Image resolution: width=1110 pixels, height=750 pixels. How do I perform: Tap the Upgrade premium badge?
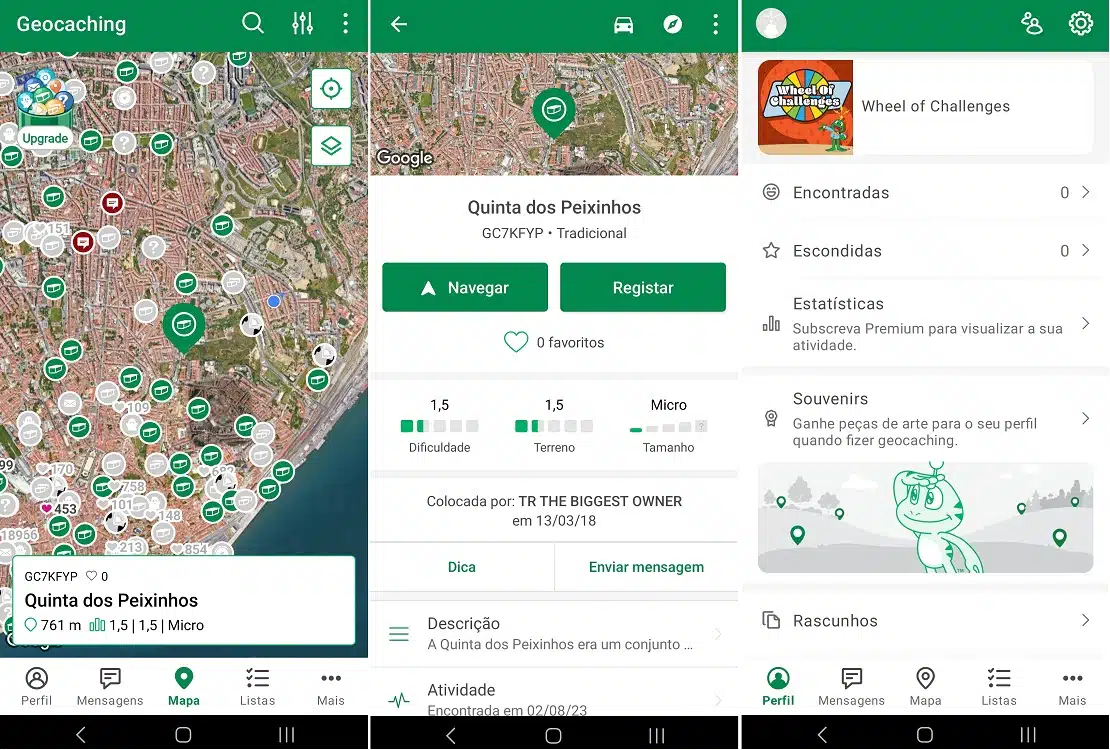[45, 106]
